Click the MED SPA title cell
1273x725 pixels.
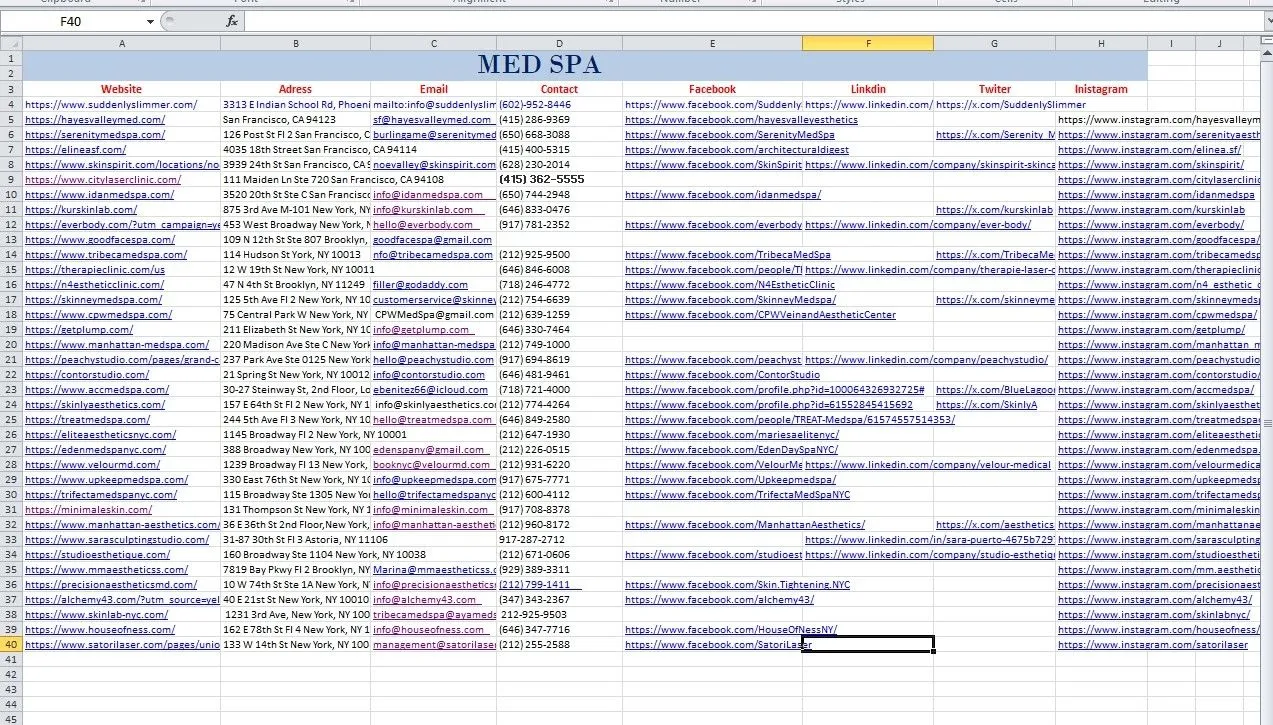coord(585,65)
